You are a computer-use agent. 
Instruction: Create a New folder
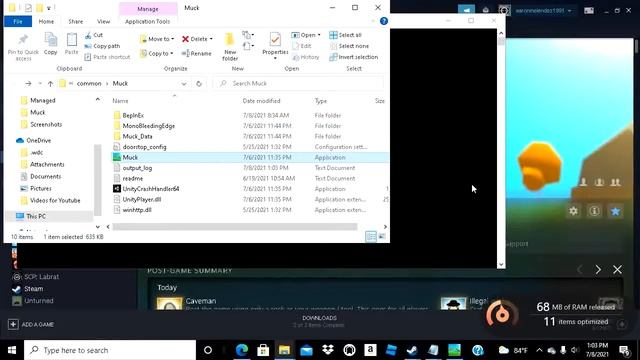tap(230, 47)
